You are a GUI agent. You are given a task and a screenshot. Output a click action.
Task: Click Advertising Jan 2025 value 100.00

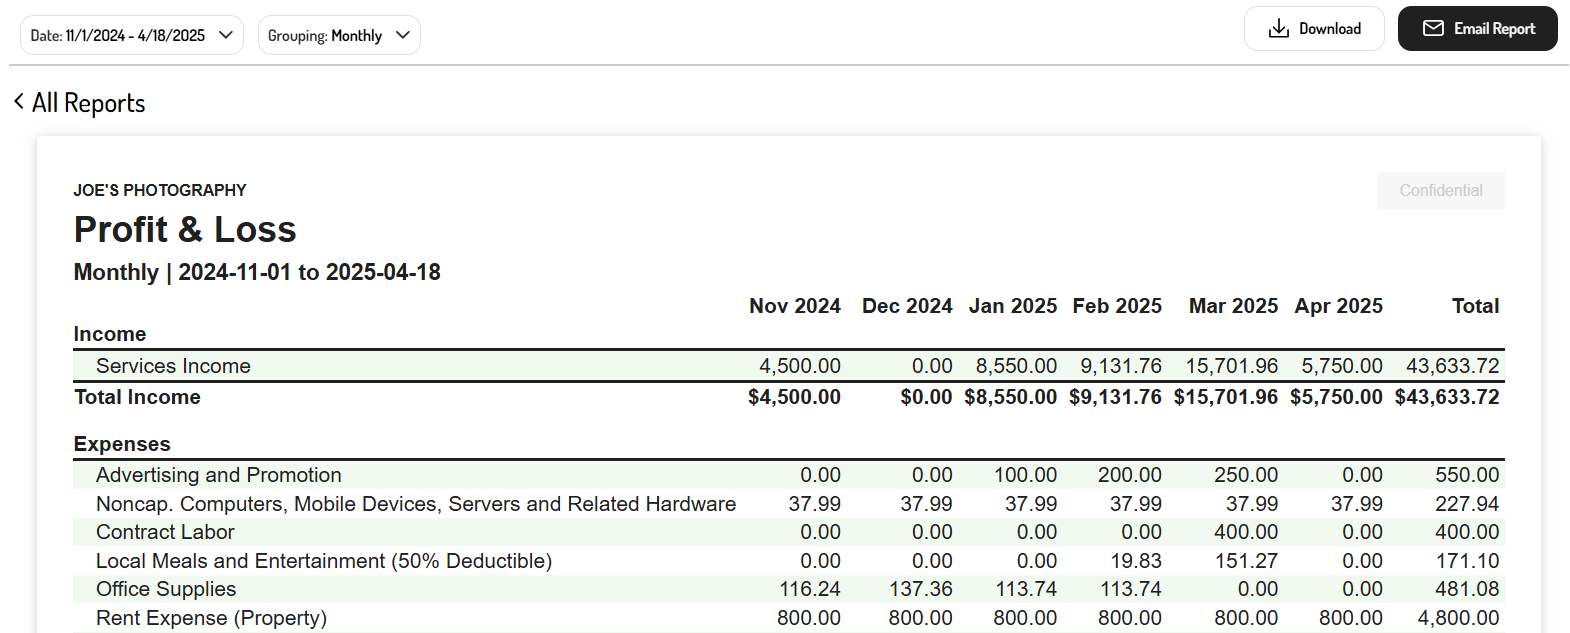[1025, 475]
